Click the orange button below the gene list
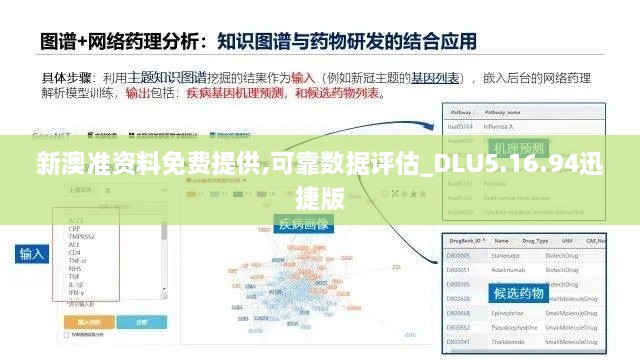This screenshot has width=640, height=360. pos(89,322)
